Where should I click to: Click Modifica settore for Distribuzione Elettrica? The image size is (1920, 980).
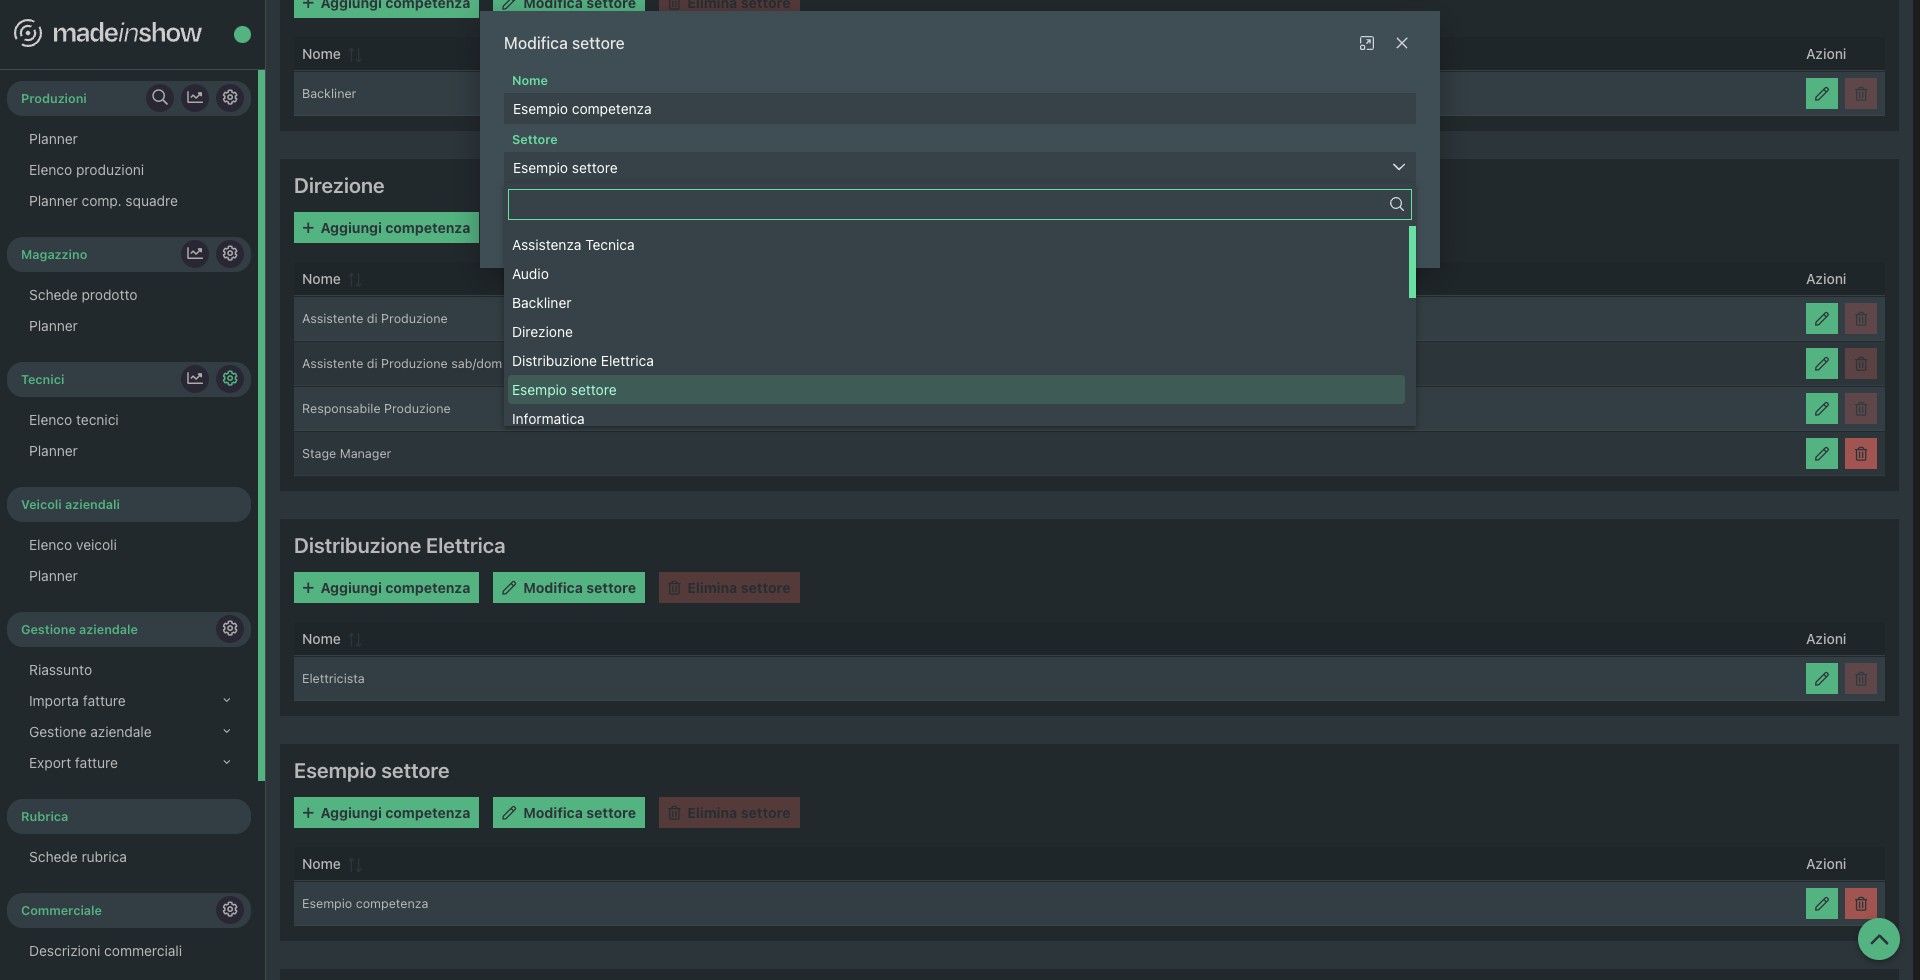568,588
